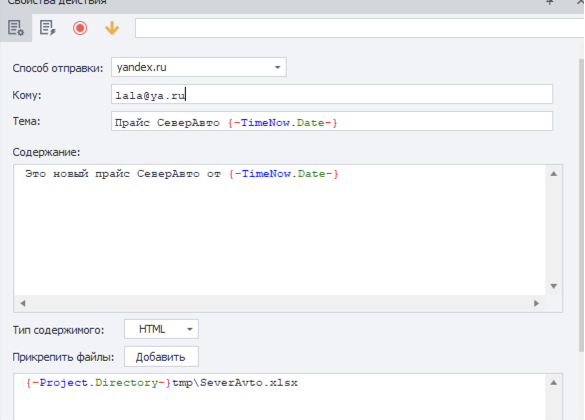Click the red record breakpoint icon

[x=80, y=28]
